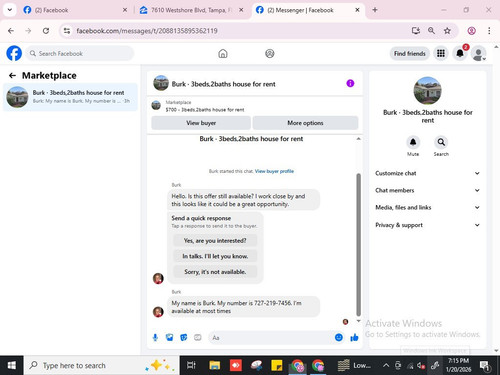
Task: Open Task View on taskbar
Action: point(191,365)
